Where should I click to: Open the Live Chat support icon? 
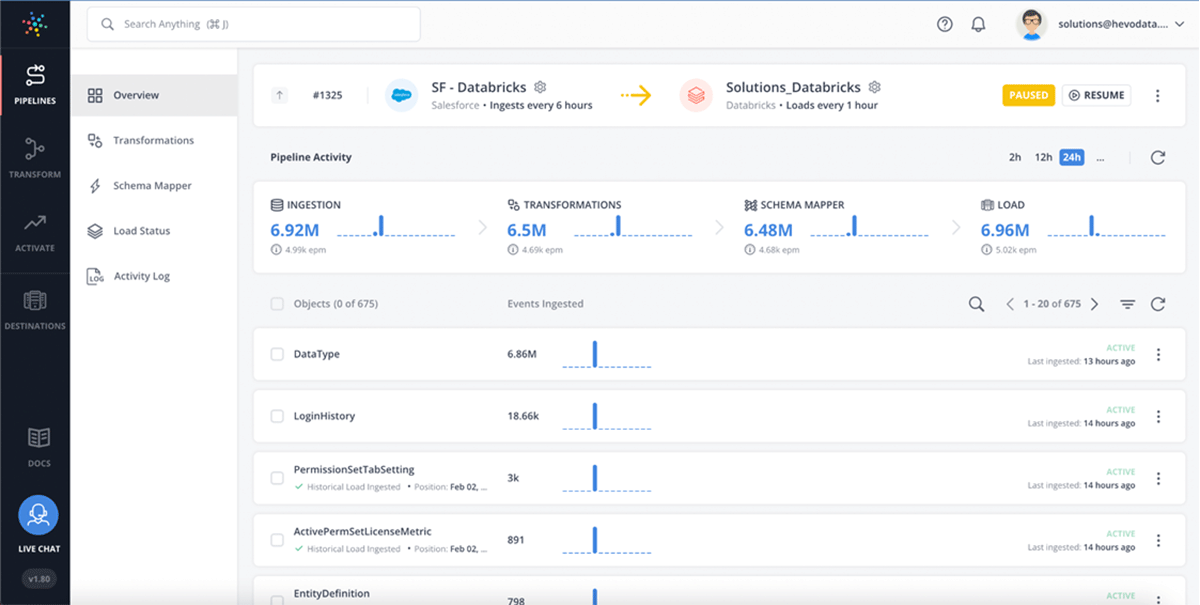pyautogui.click(x=38, y=515)
